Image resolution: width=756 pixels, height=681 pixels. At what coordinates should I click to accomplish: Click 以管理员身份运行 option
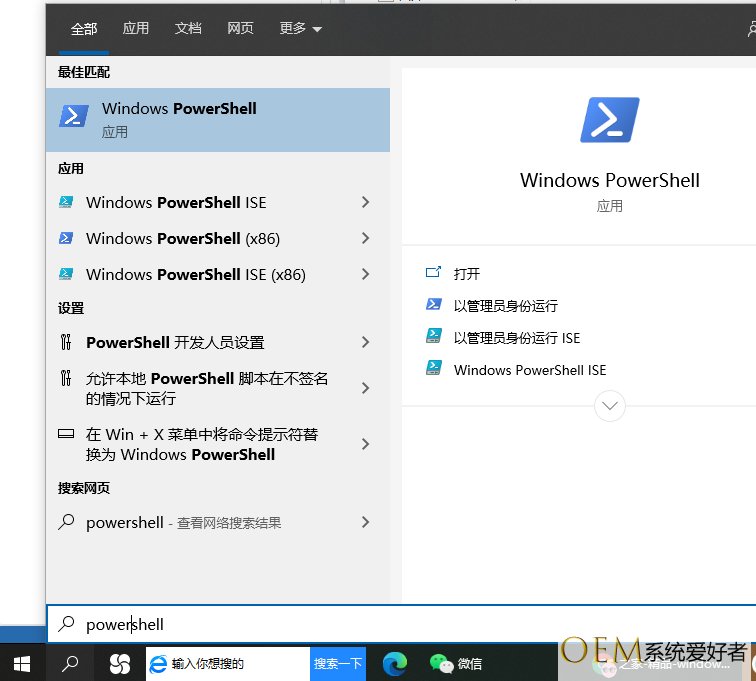coord(505,306)
